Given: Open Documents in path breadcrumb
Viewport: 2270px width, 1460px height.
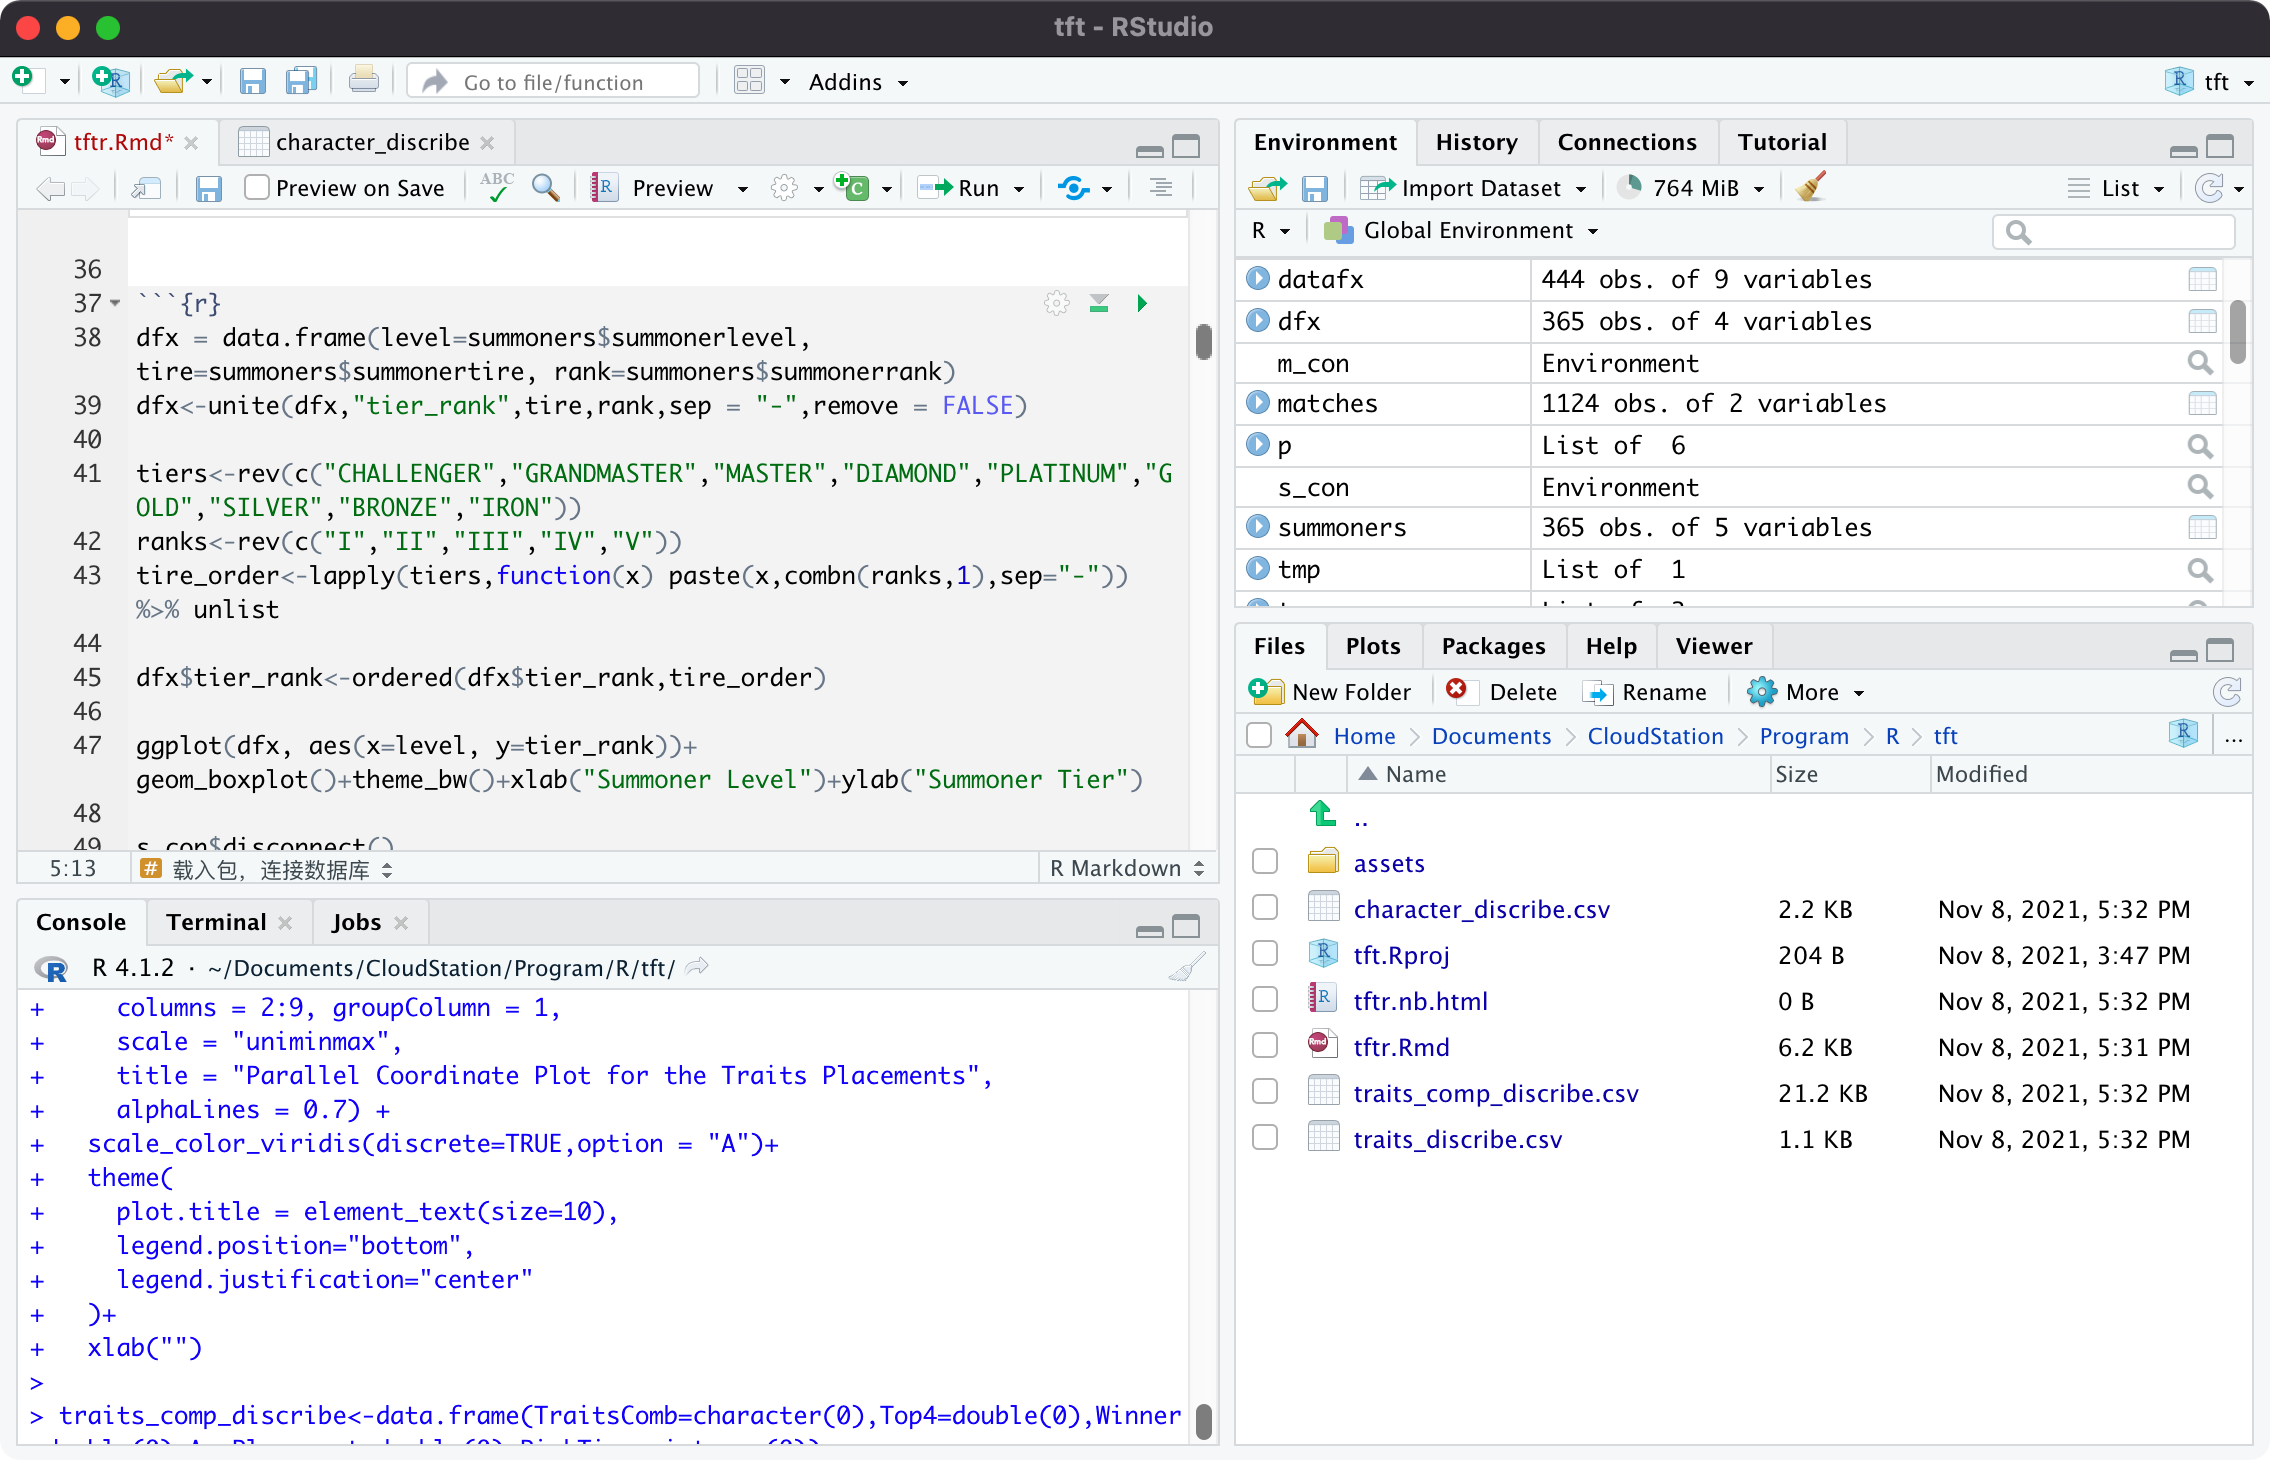Looking at the screenshot, I should tap(1491, 736).
